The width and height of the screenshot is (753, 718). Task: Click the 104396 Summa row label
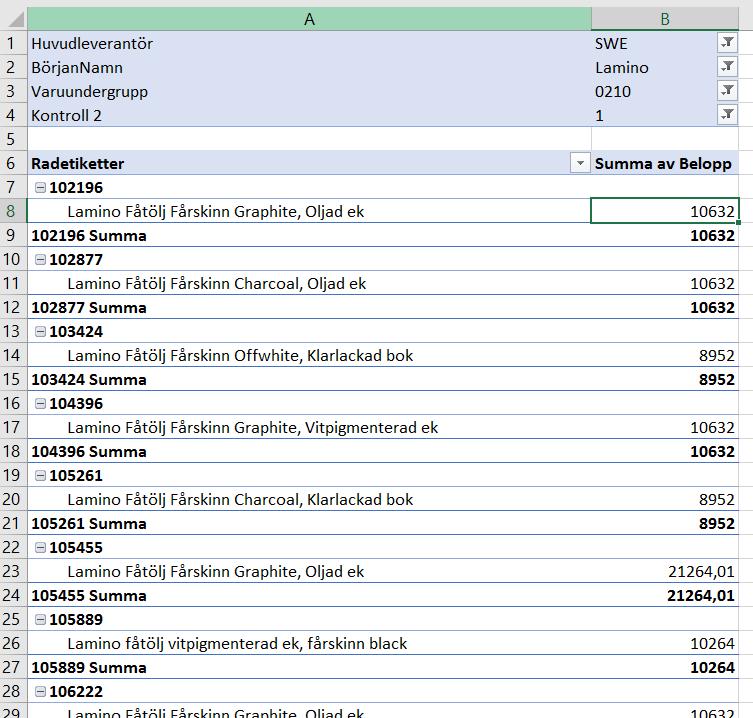[89, 452]
